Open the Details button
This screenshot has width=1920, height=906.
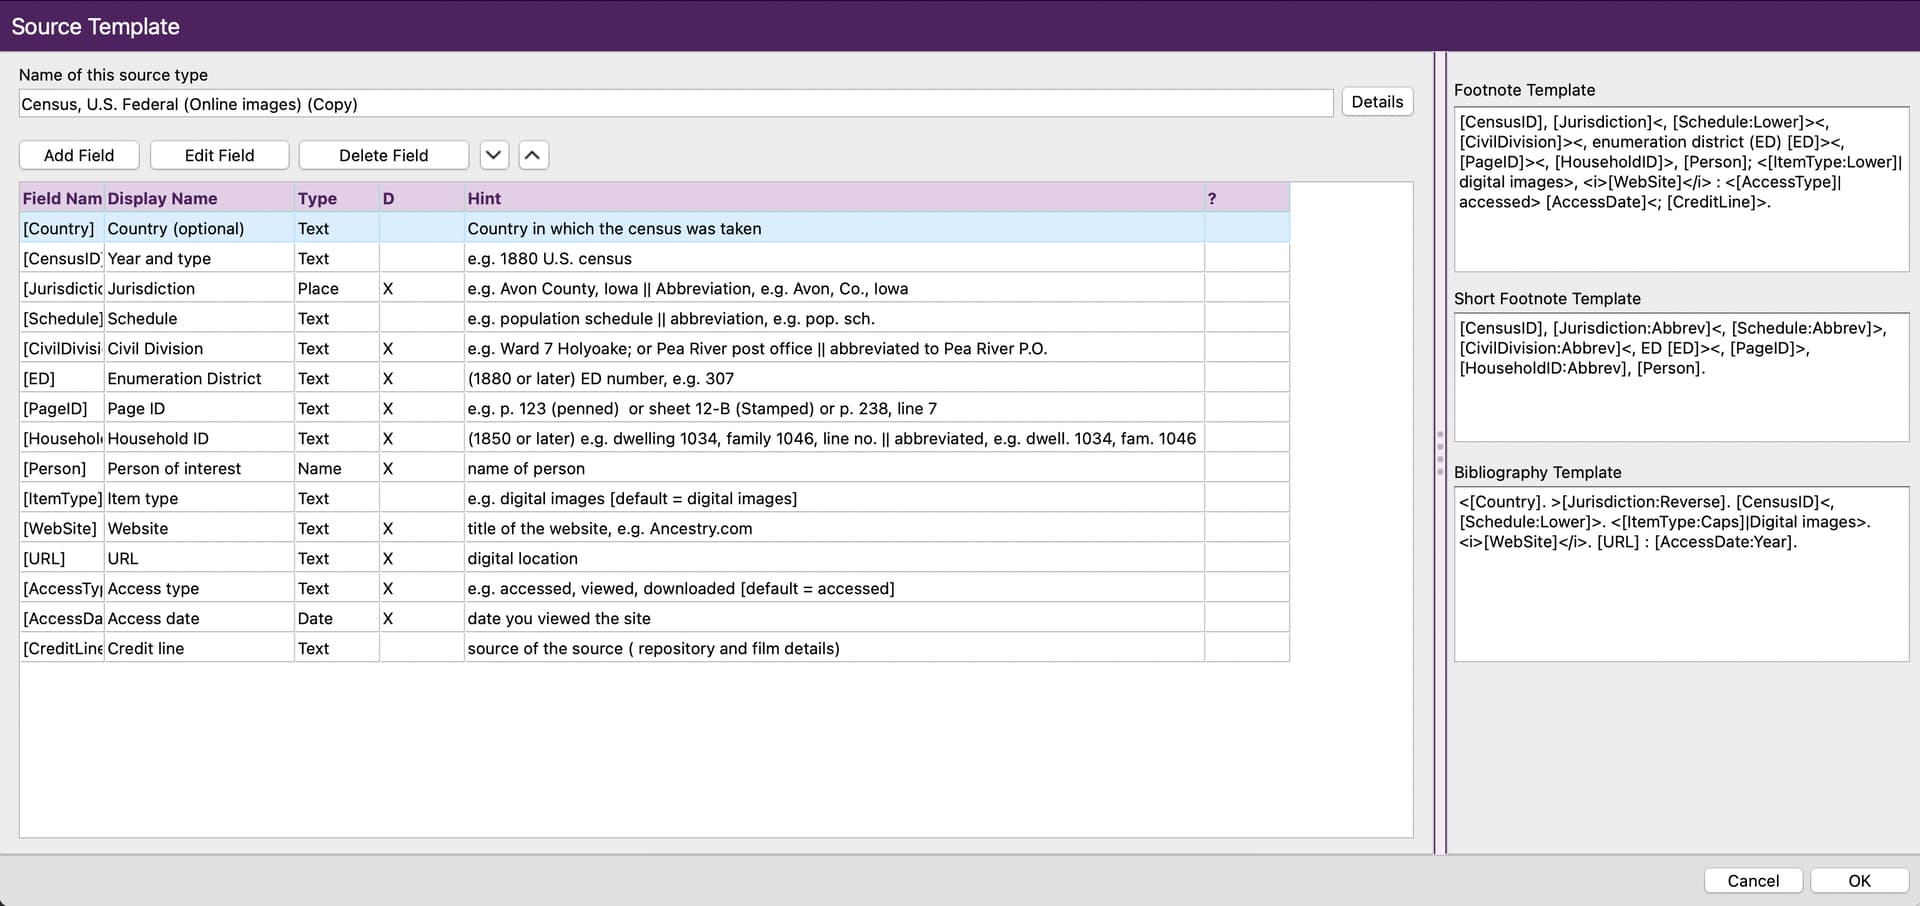coord(1377,102)
